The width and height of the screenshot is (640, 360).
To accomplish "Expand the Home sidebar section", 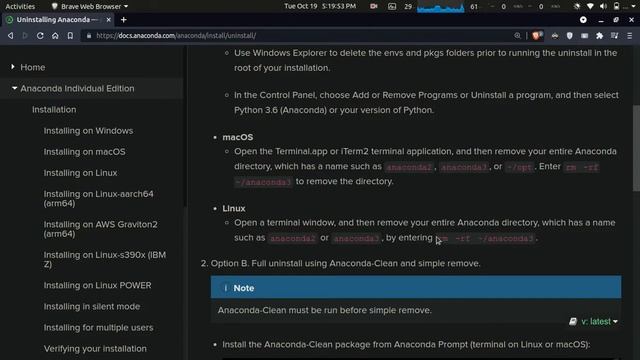I will click(x=13, y=67).
